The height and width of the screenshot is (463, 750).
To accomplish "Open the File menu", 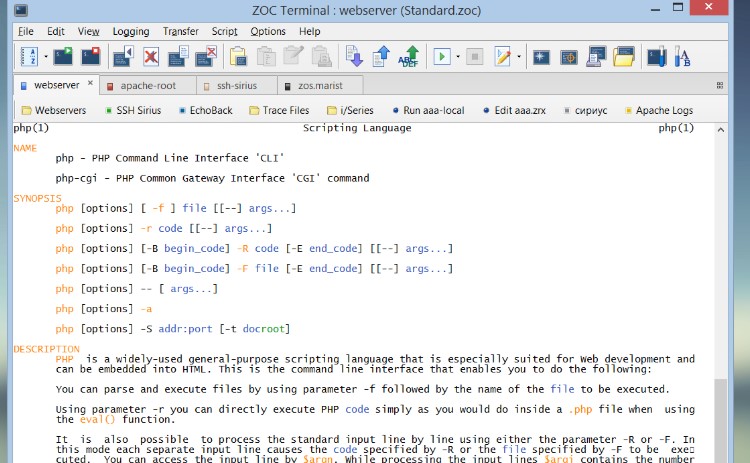I will pyautogui.click(x=26, y=32).
